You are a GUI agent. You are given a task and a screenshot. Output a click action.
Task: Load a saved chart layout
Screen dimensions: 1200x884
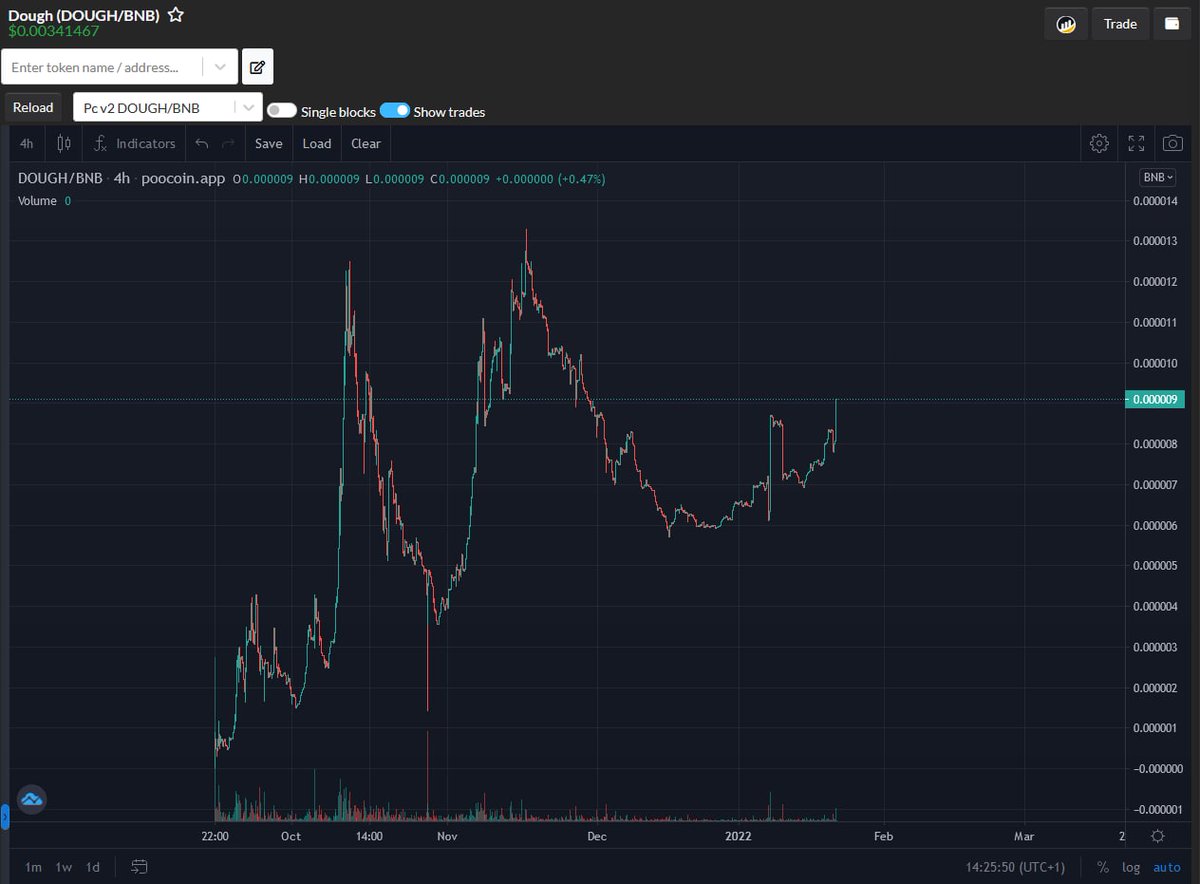[317, 144]
